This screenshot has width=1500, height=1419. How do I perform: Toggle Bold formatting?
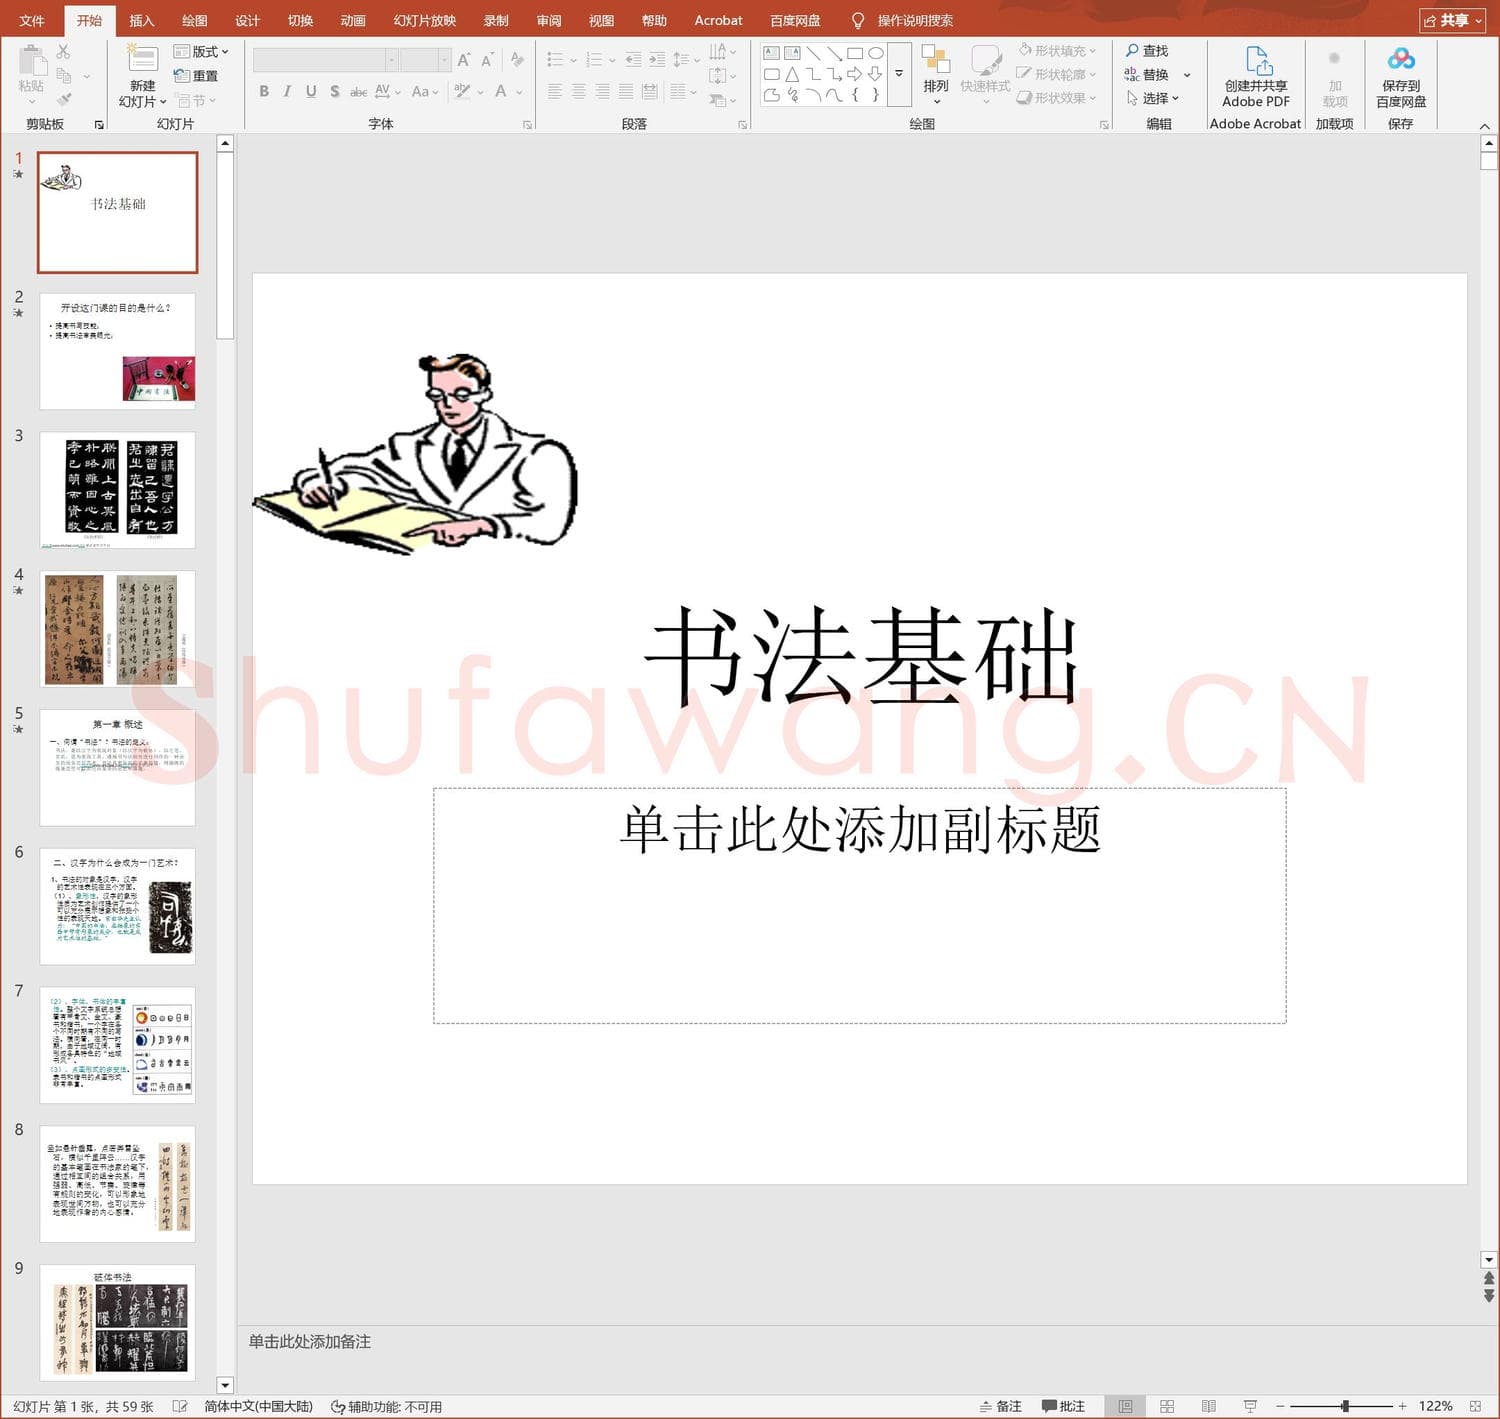click(264, 91)
